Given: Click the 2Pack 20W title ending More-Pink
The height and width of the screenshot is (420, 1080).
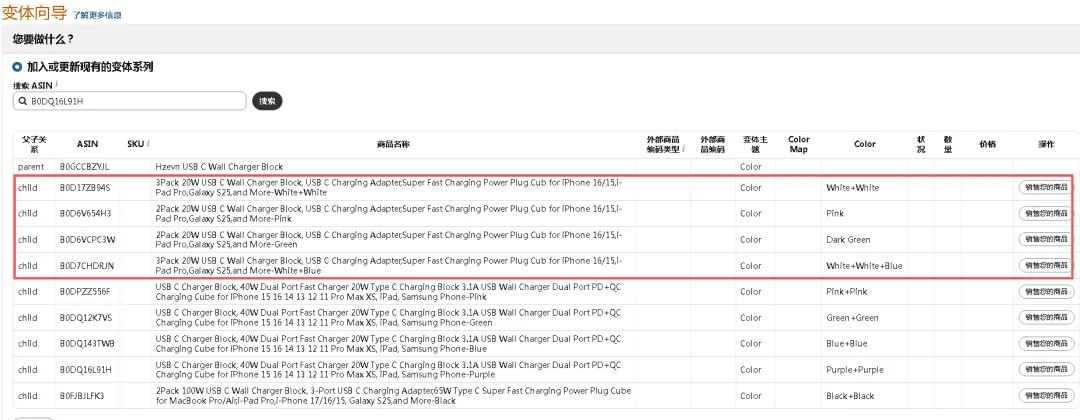Looking at the screenshot, I should [x=388, y=213].
